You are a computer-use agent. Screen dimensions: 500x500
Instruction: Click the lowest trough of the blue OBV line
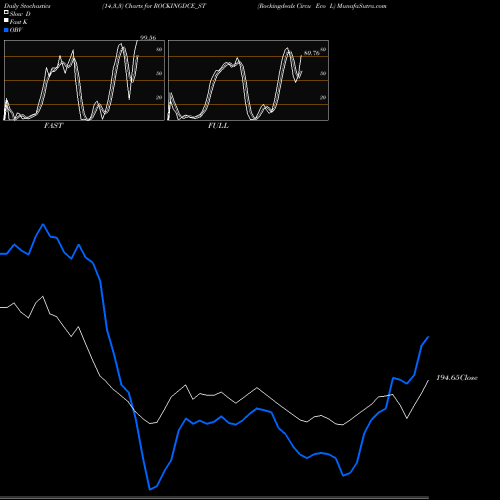(x=150, y=489)
